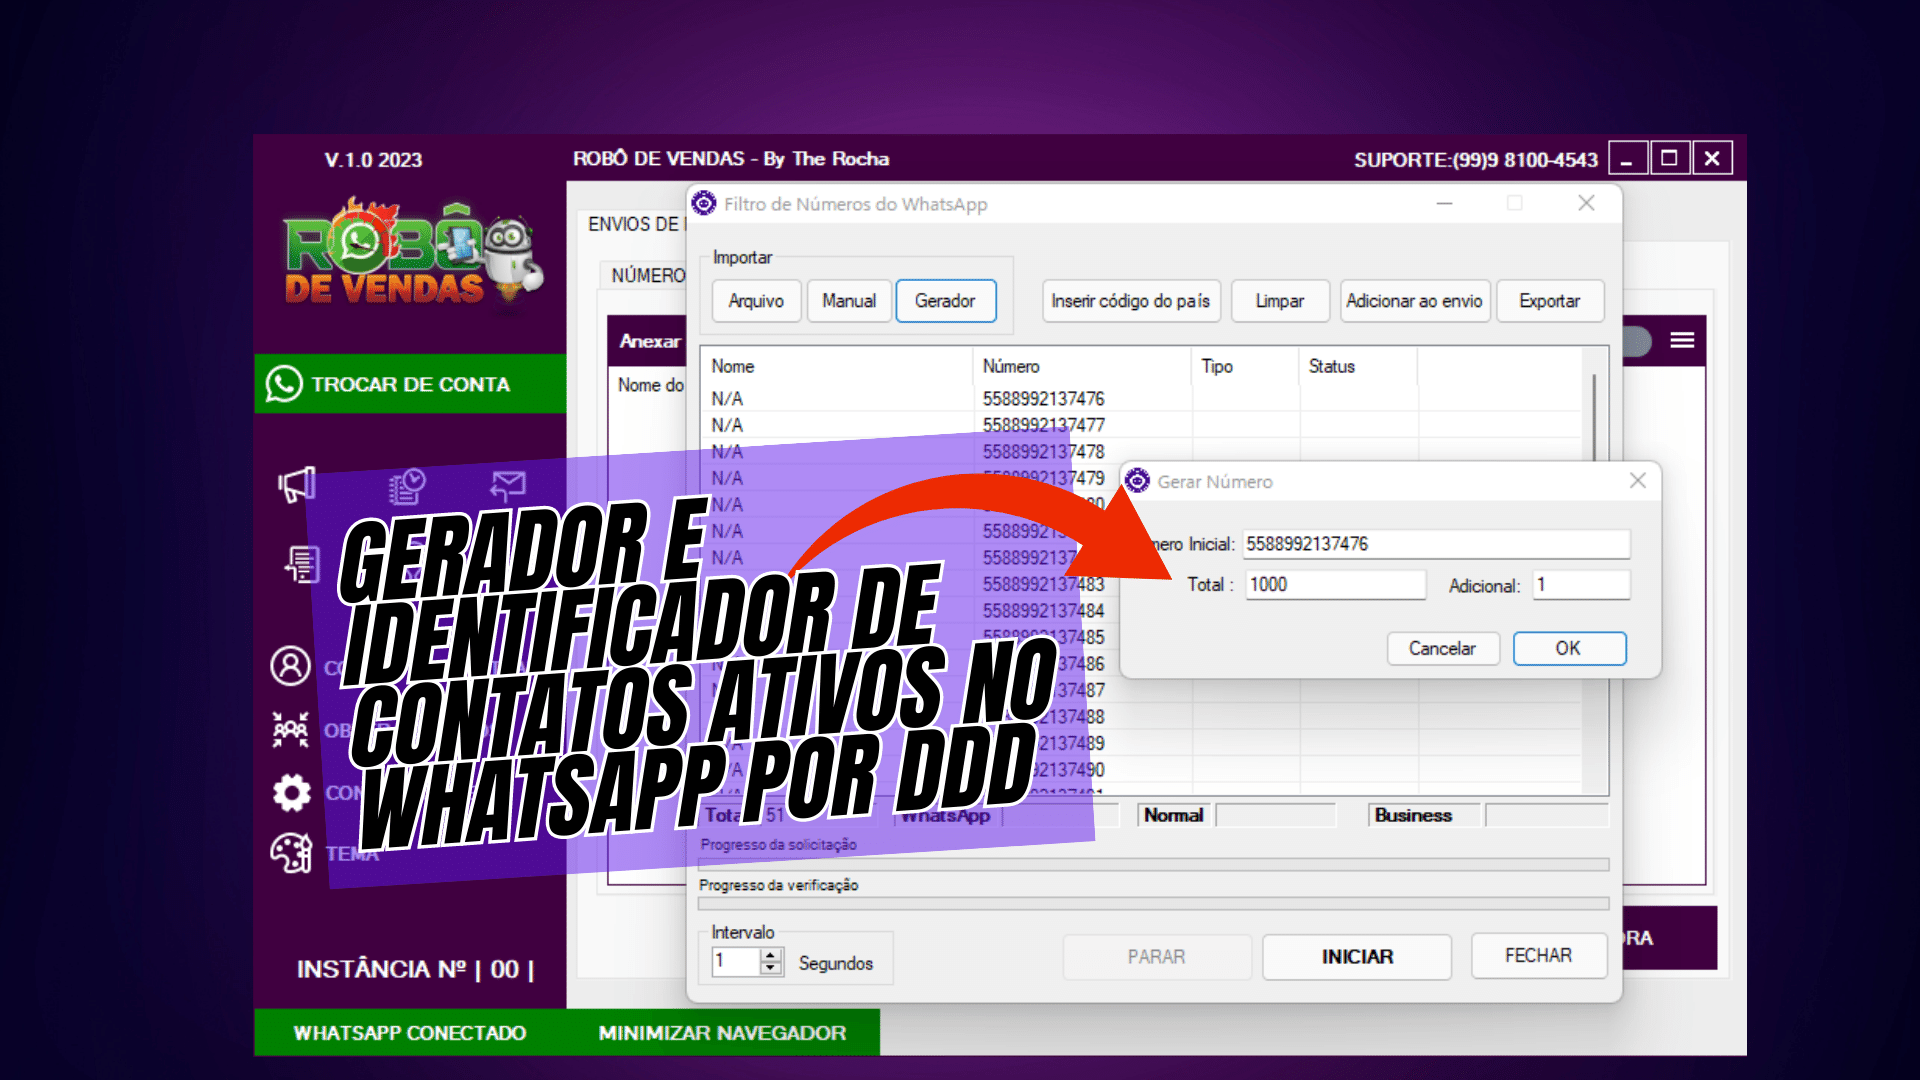Focus the Total input field
1920x1080 pixels.
(x=1335, y=585)
